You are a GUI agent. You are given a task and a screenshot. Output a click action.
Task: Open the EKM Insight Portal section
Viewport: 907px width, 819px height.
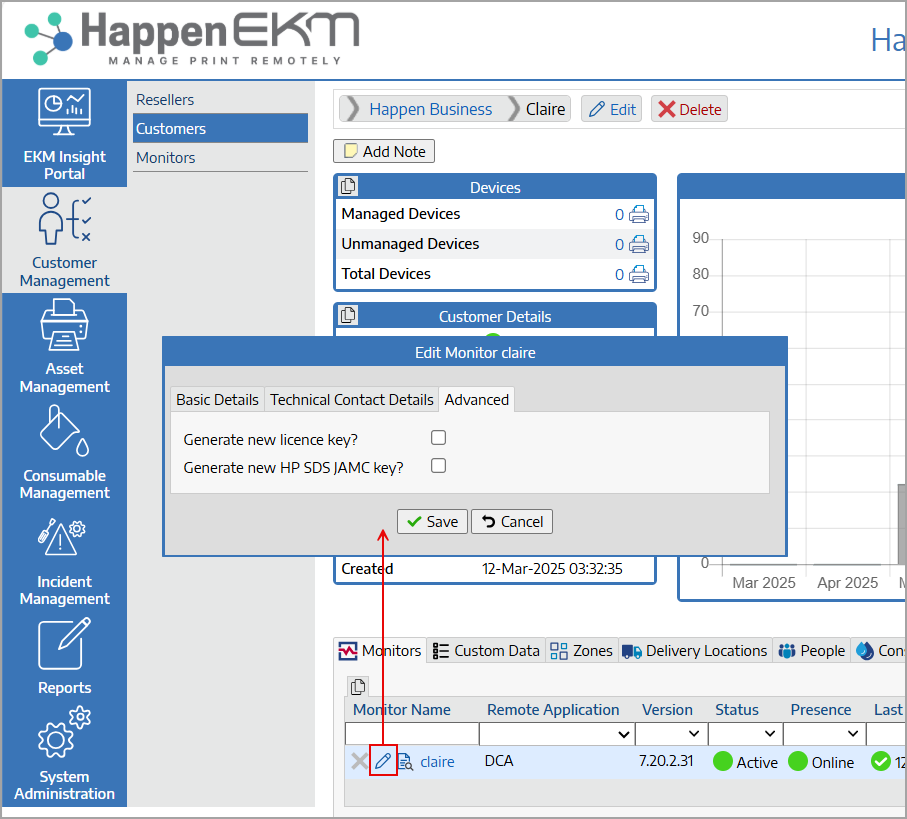(64, 134)
